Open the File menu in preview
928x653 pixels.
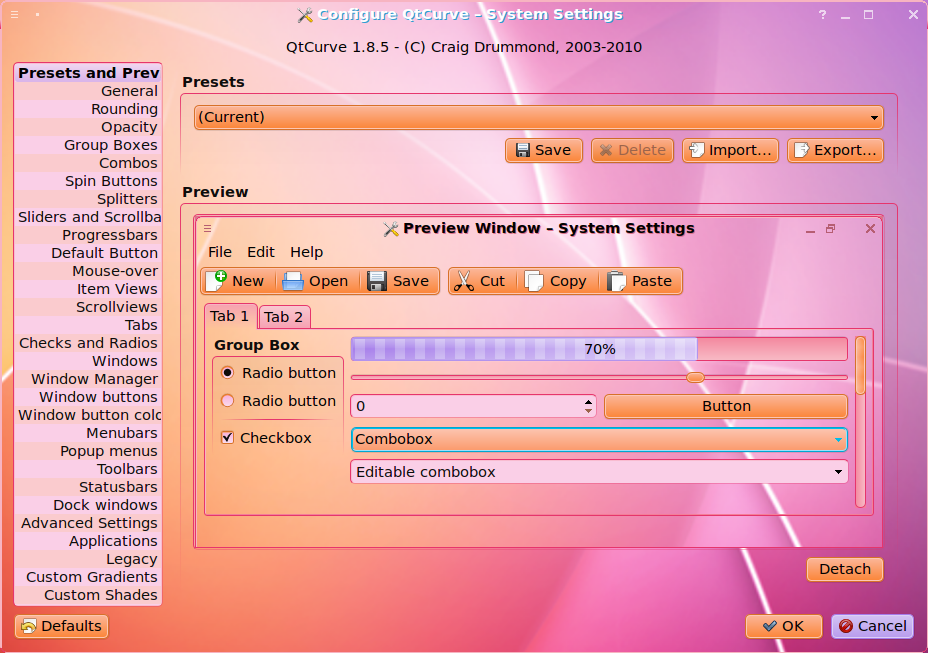click(x=220, y=252)
